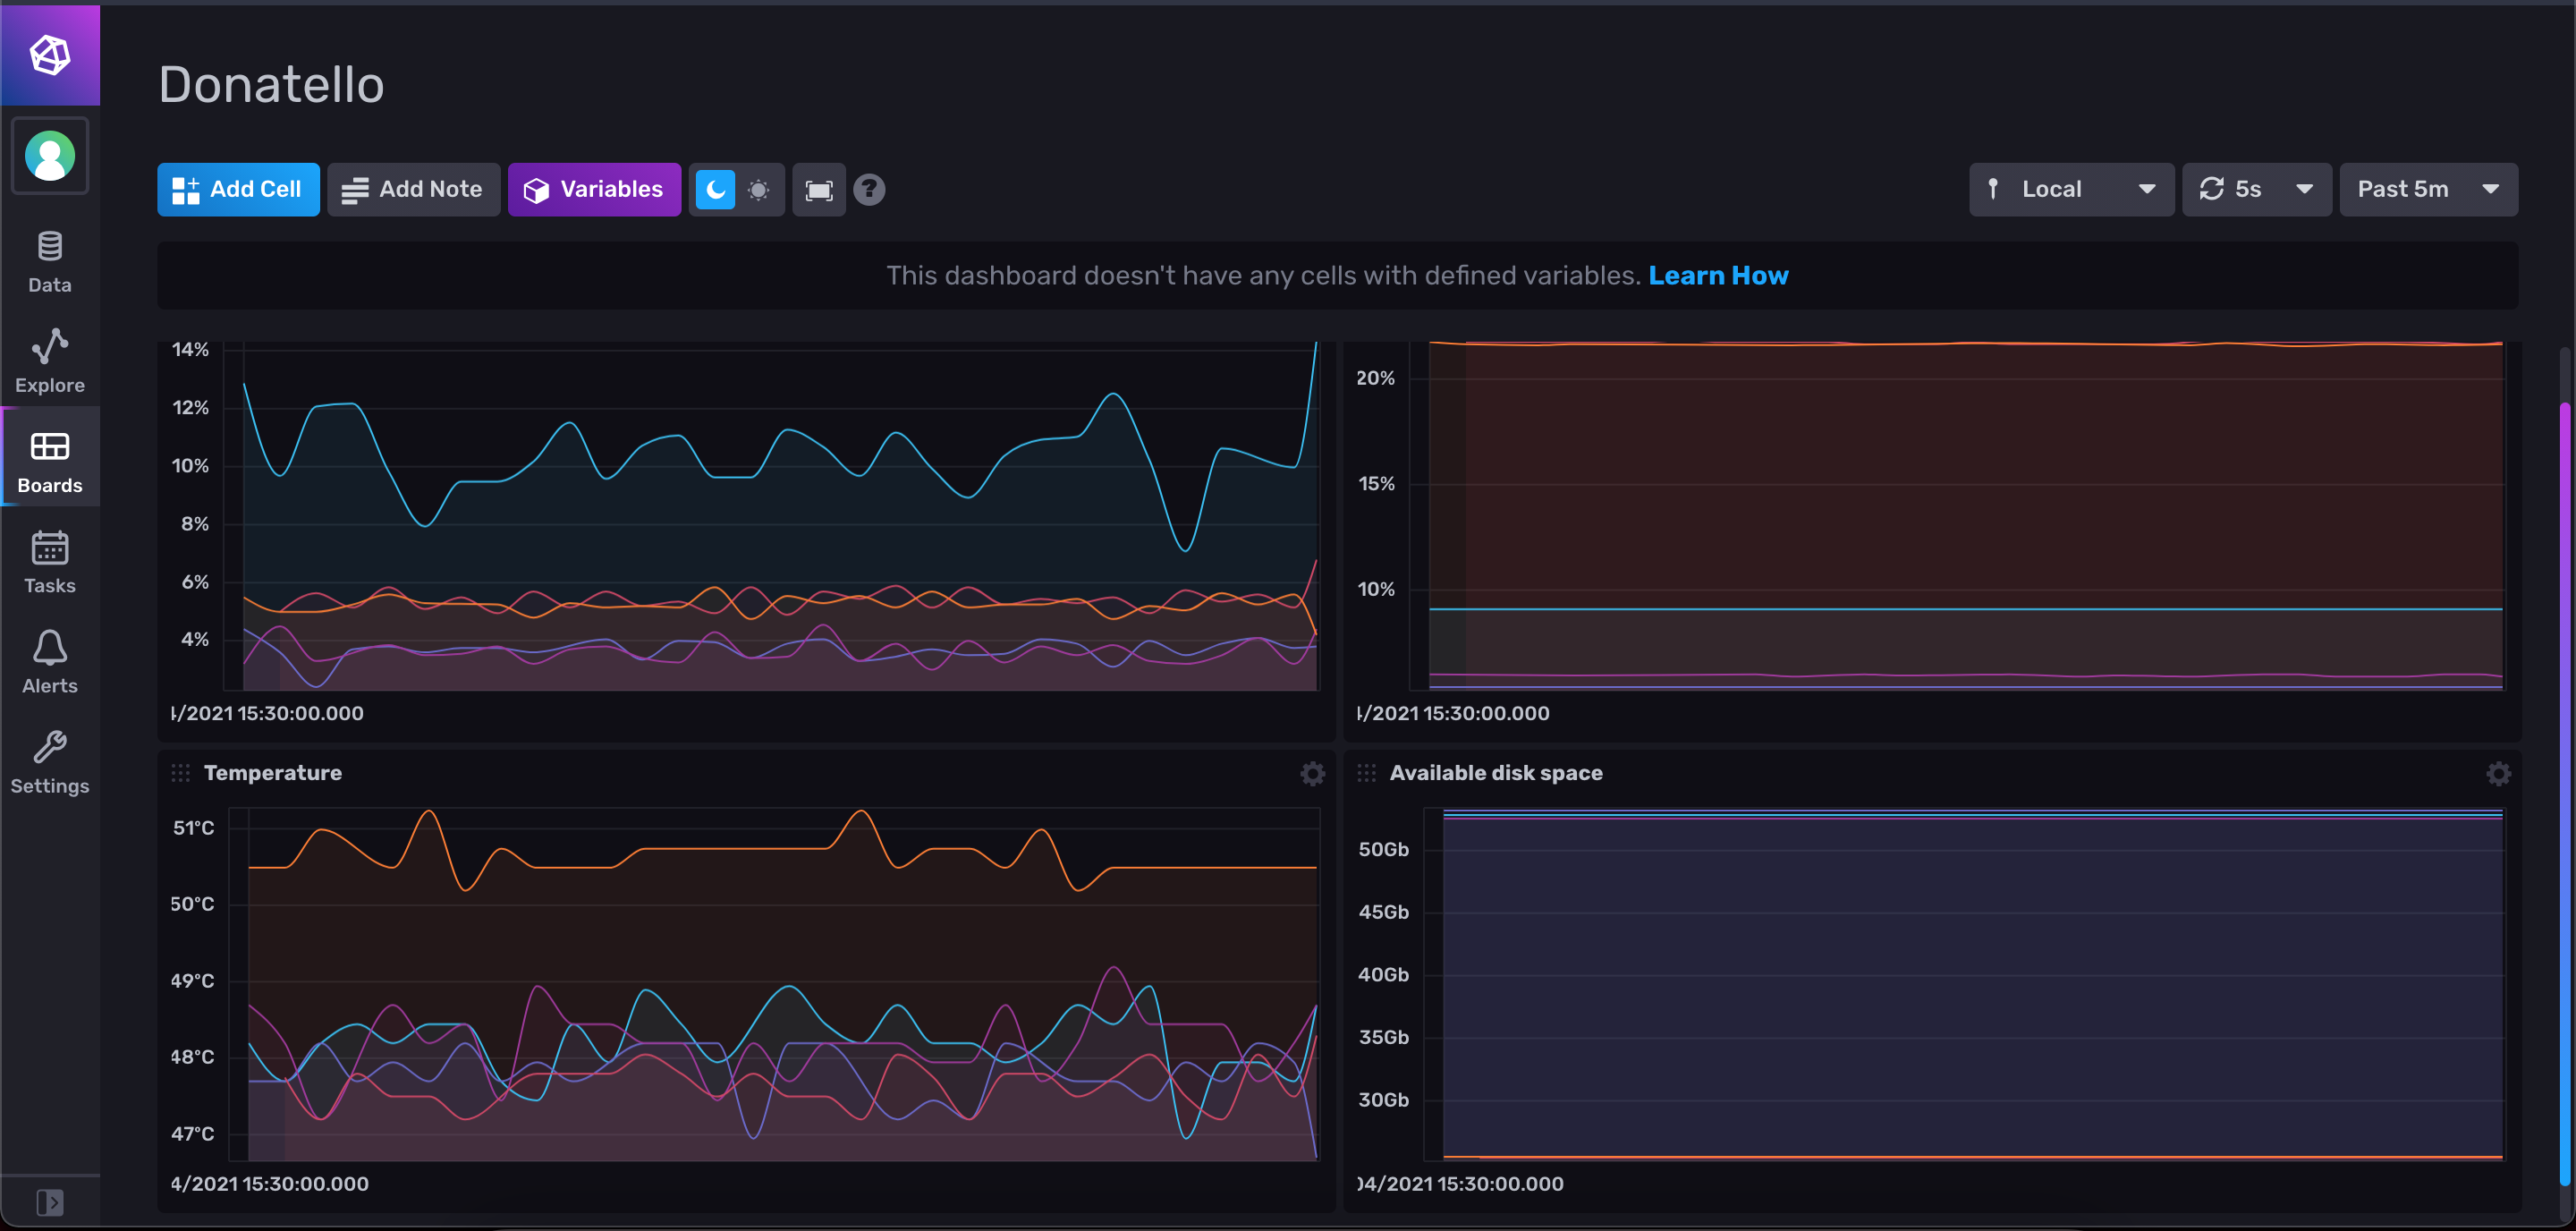Open presentation mode fullscreen icon
2576x1231 pixels.
[818, 190]
